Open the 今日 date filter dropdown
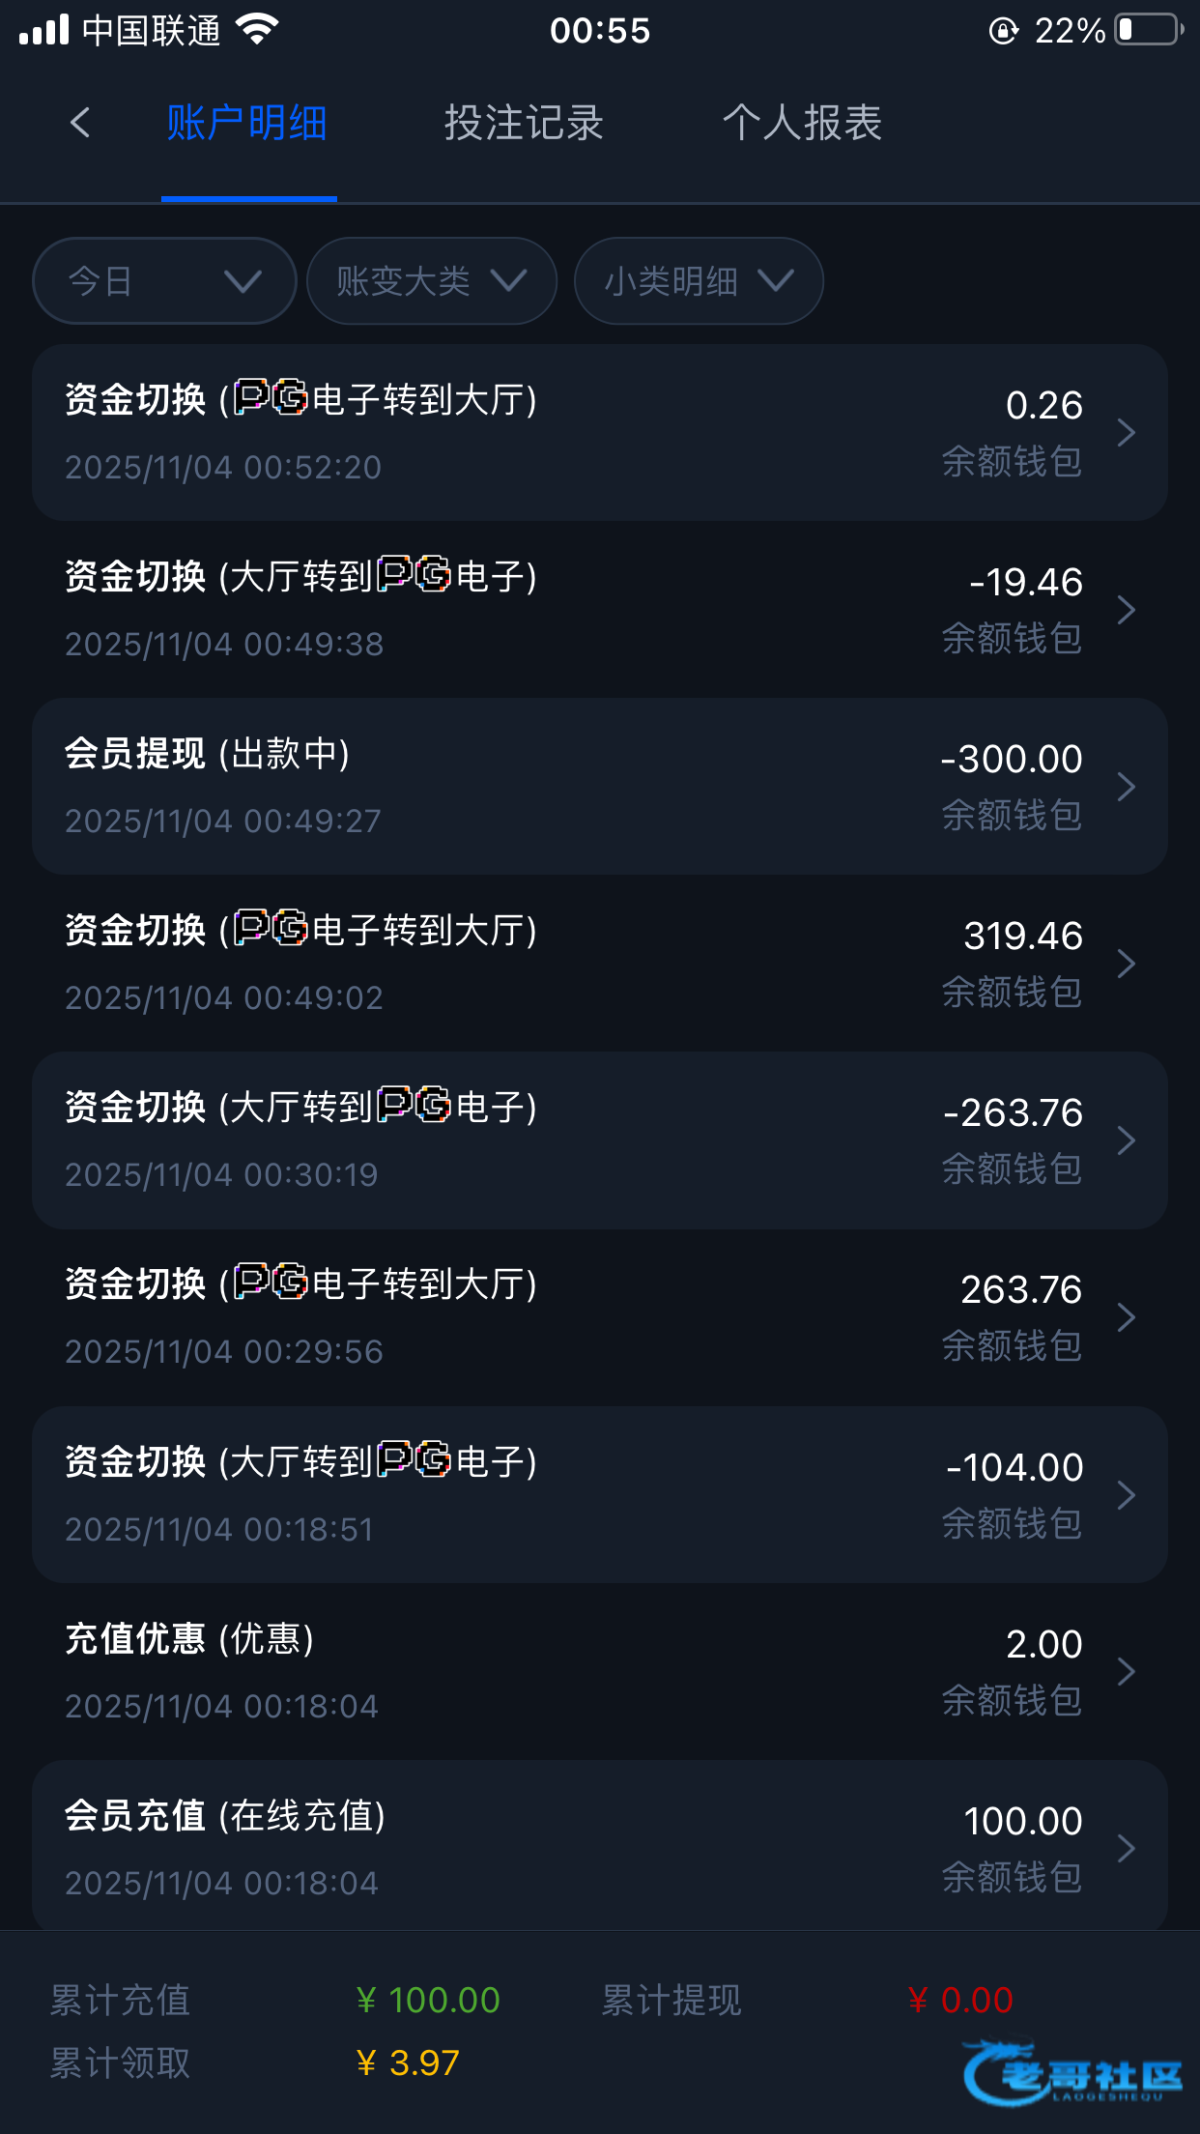Screen dimensions: 1200x2134 [x=164, y=281]
